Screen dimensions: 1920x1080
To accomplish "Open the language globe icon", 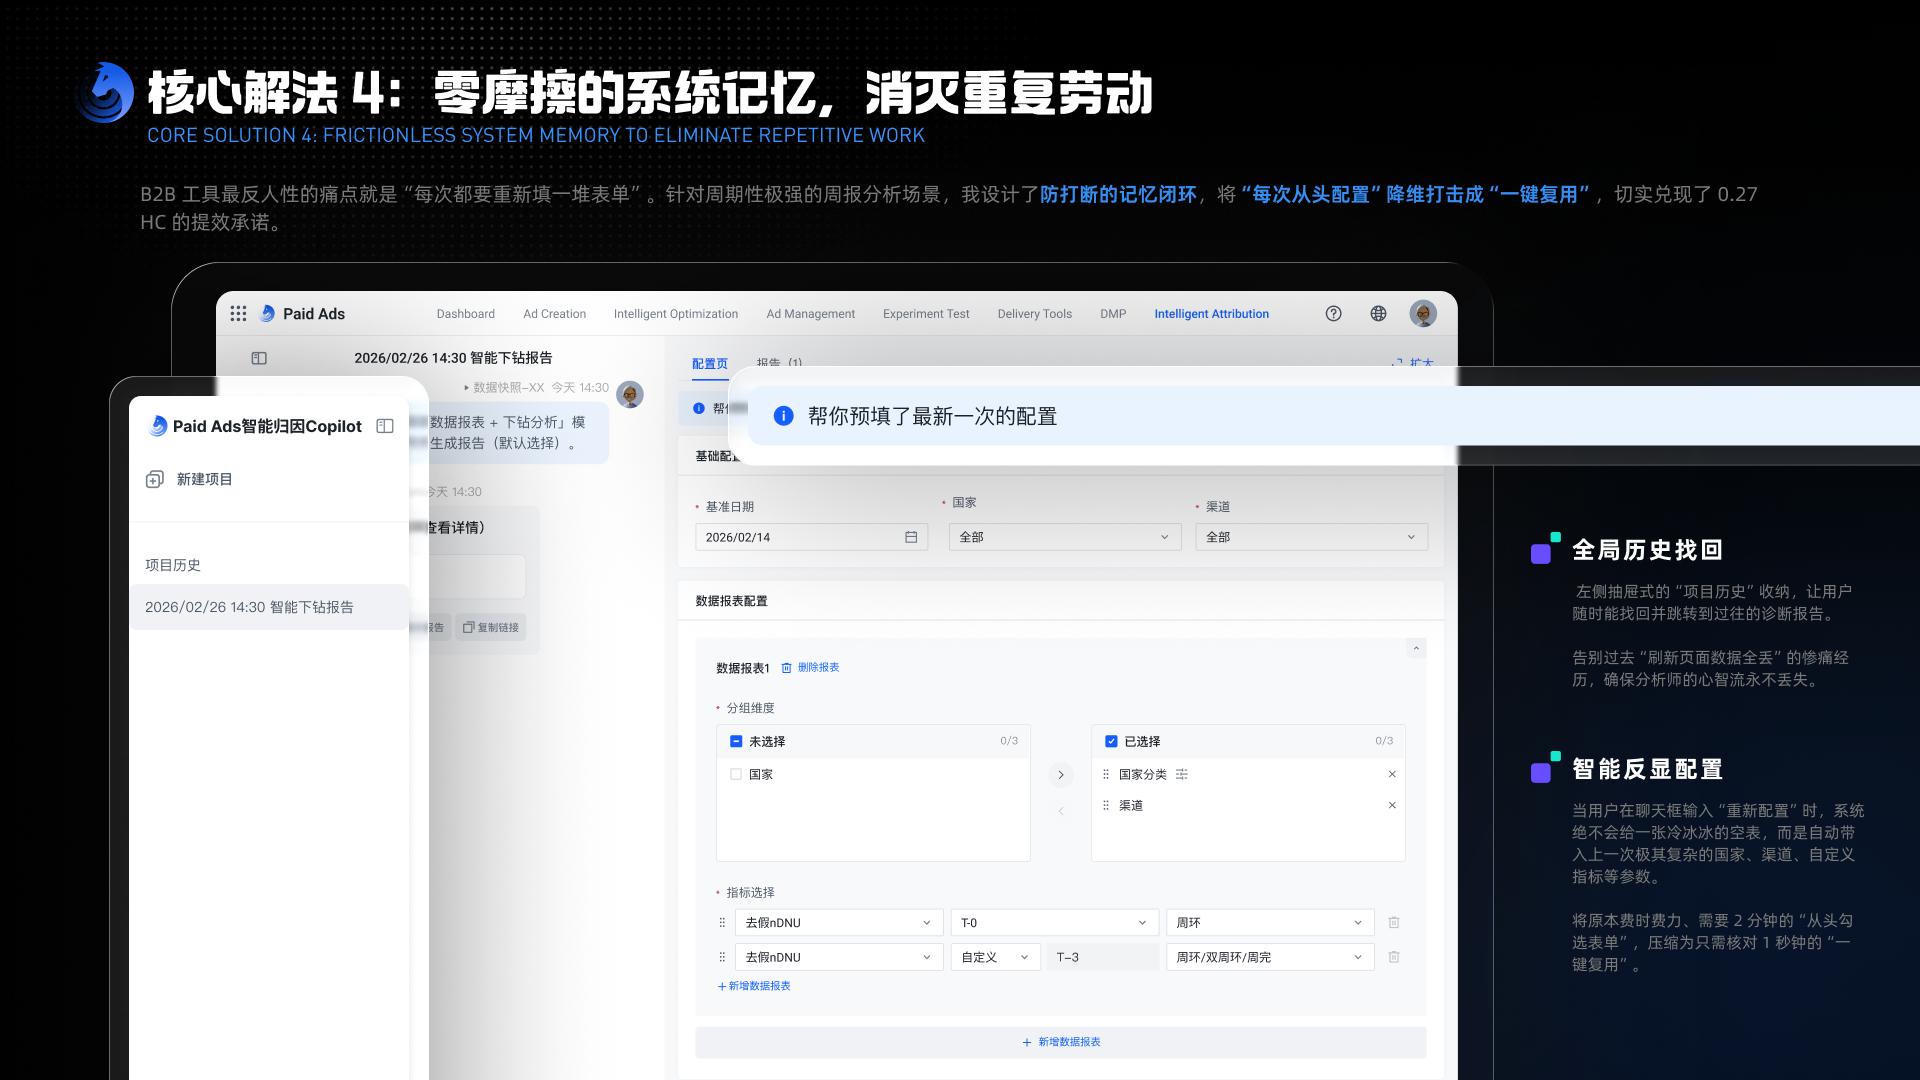I will pos(1378,314).
